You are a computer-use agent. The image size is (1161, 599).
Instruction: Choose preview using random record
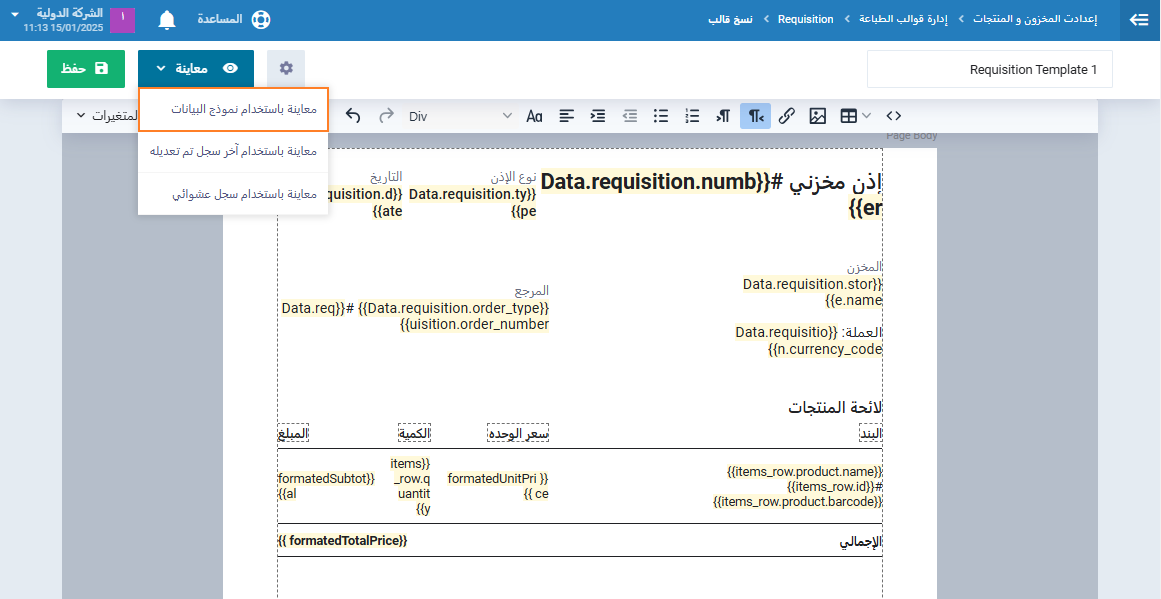coord(234,194)
